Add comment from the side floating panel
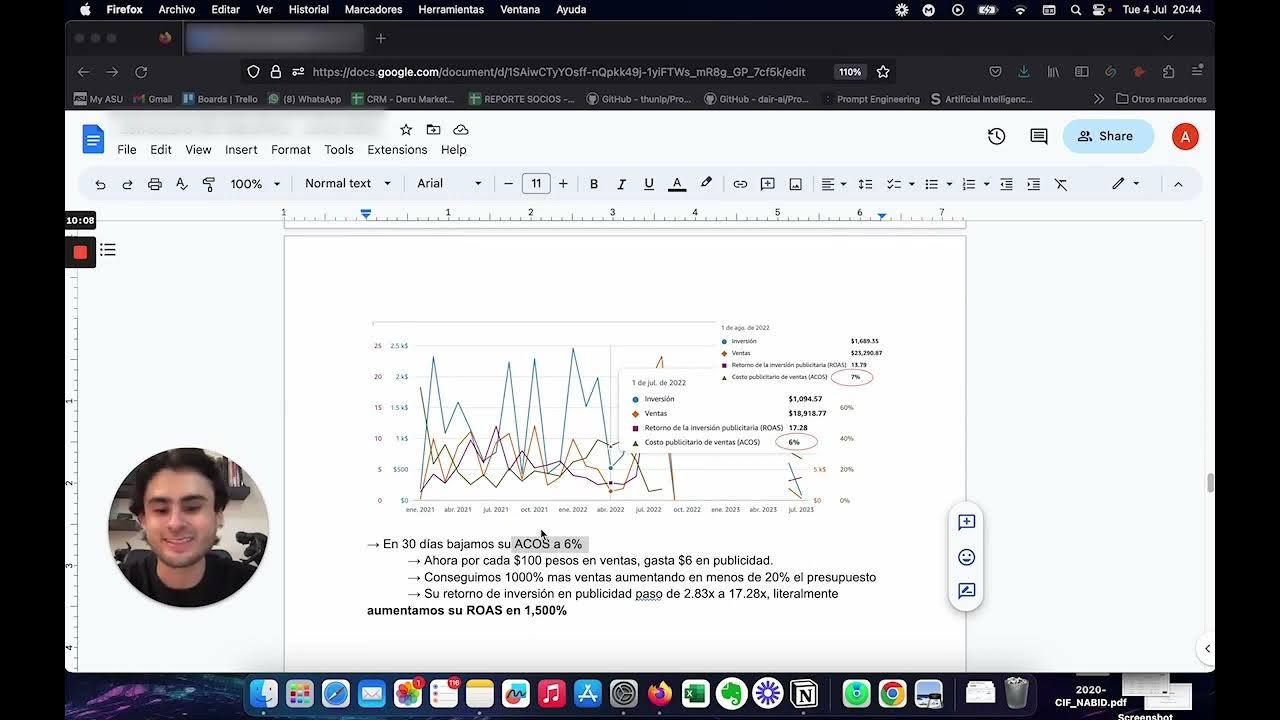Viewport: 1280px width, 720px height. [x=966, y=522]
